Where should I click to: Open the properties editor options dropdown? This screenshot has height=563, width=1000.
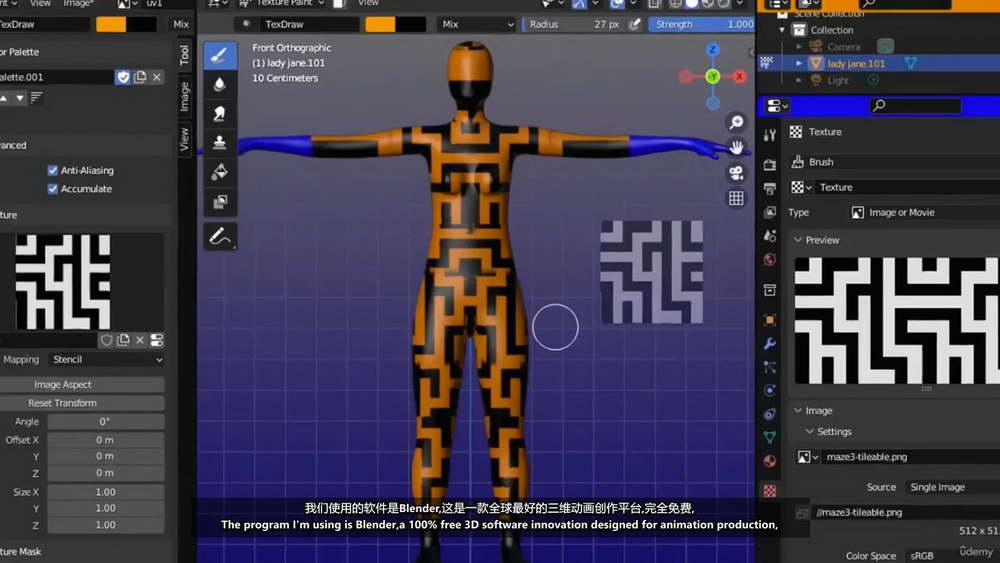click(x=778, y=106)
